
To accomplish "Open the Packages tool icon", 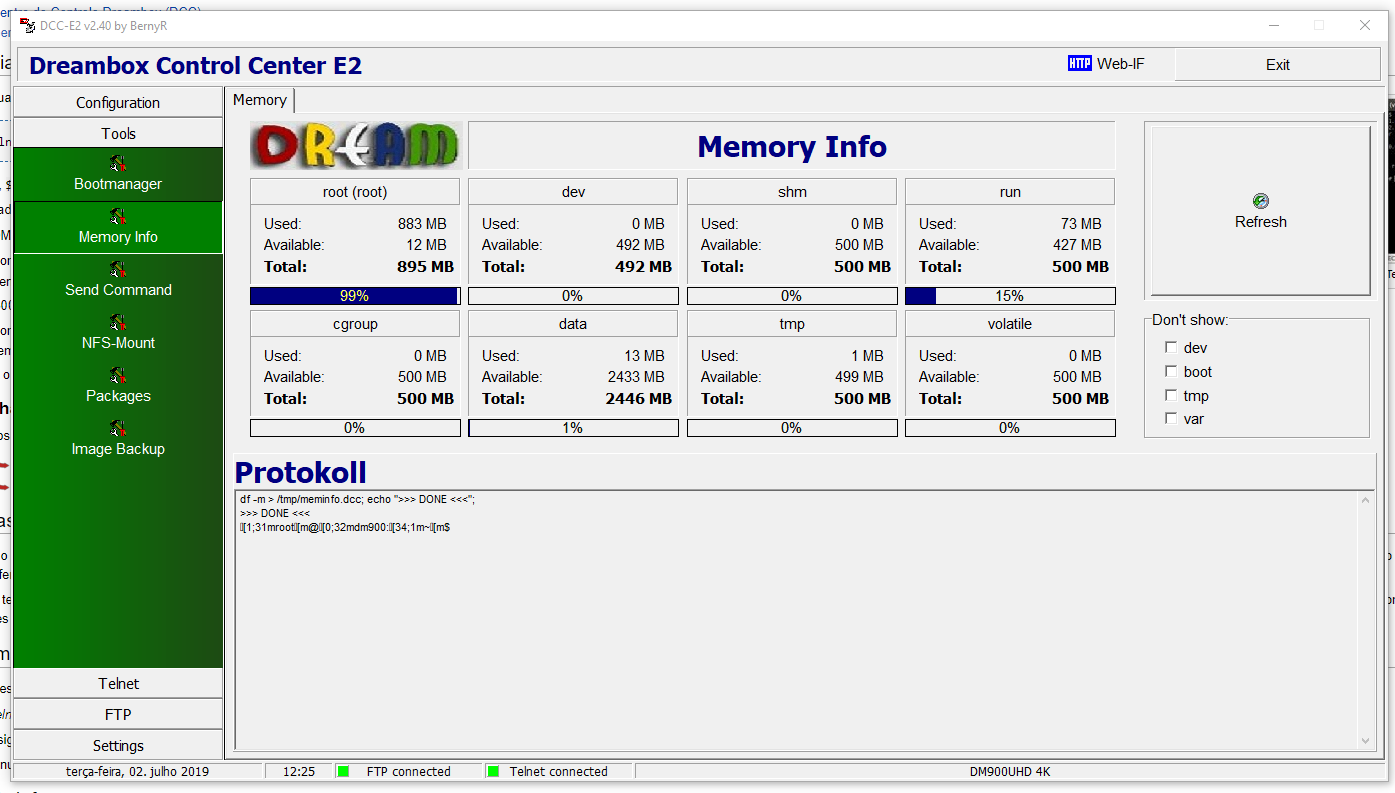I will tap(118, 376).
